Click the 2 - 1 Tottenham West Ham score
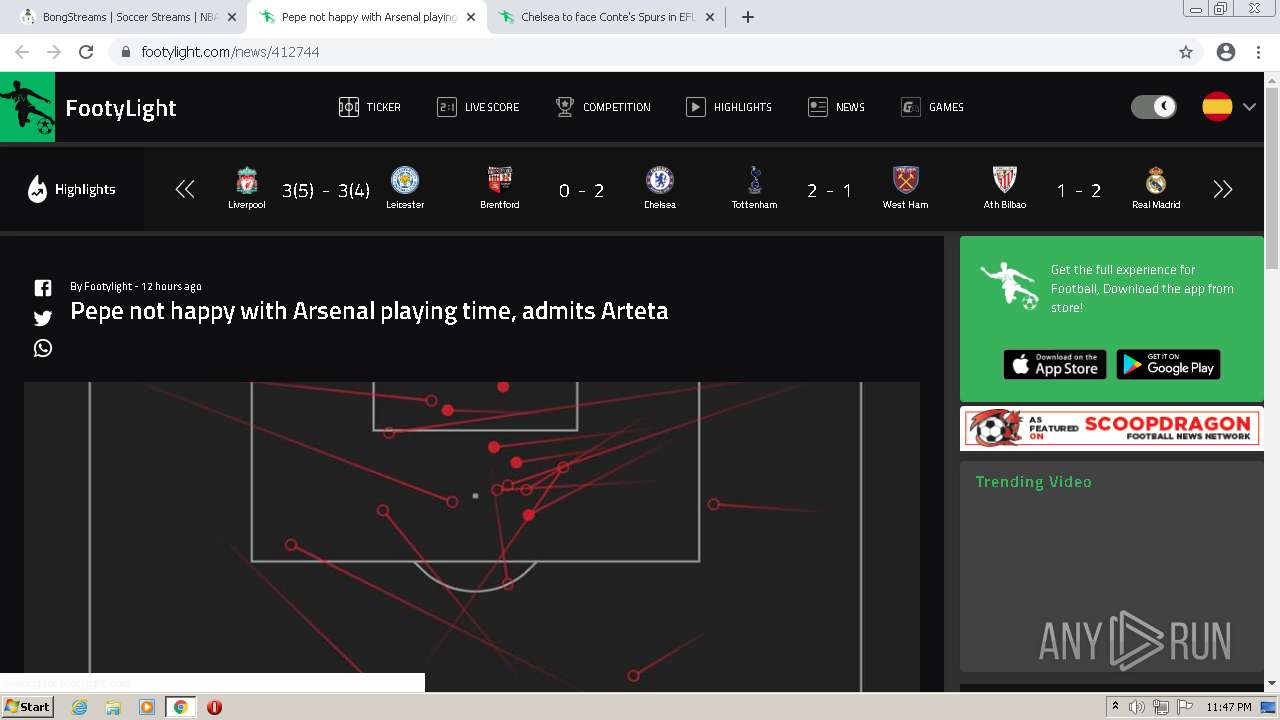1280x720 pixels. tap(829, 190)
